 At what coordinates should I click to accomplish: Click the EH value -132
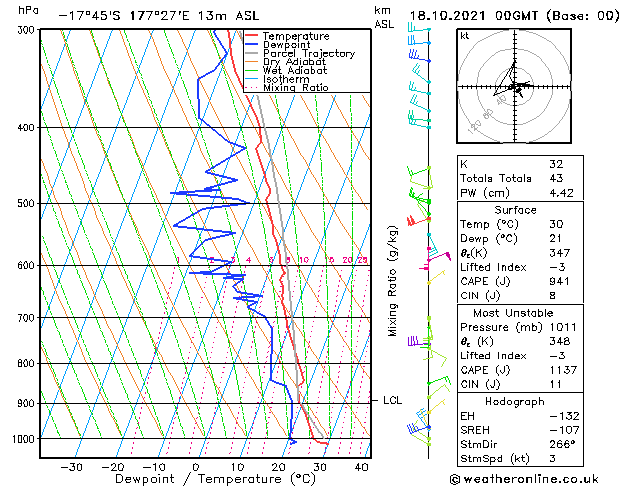[x=565, y=416]
